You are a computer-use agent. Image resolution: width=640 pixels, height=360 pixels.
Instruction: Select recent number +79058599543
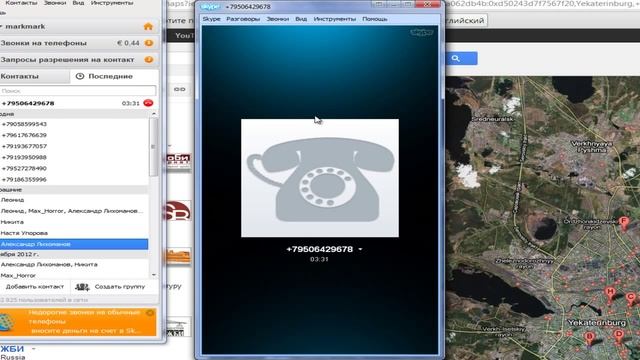click(74, 124)
